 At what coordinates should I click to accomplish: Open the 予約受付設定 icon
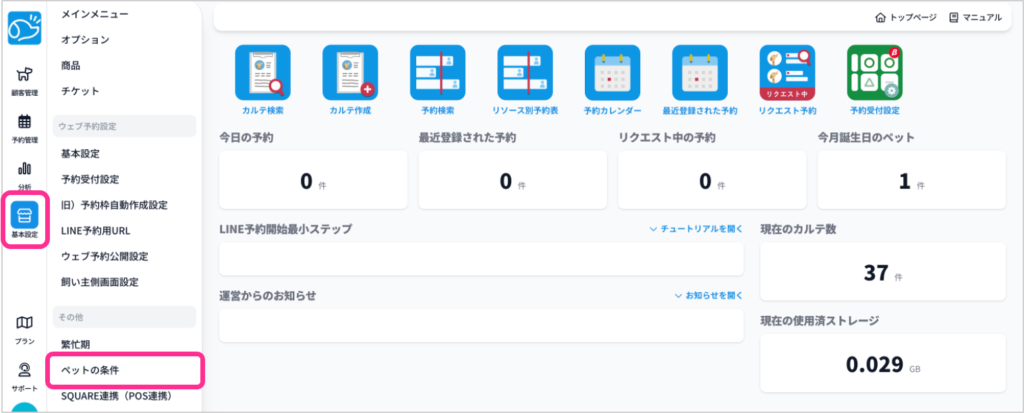pyautogui.click(x=874, y=72)
